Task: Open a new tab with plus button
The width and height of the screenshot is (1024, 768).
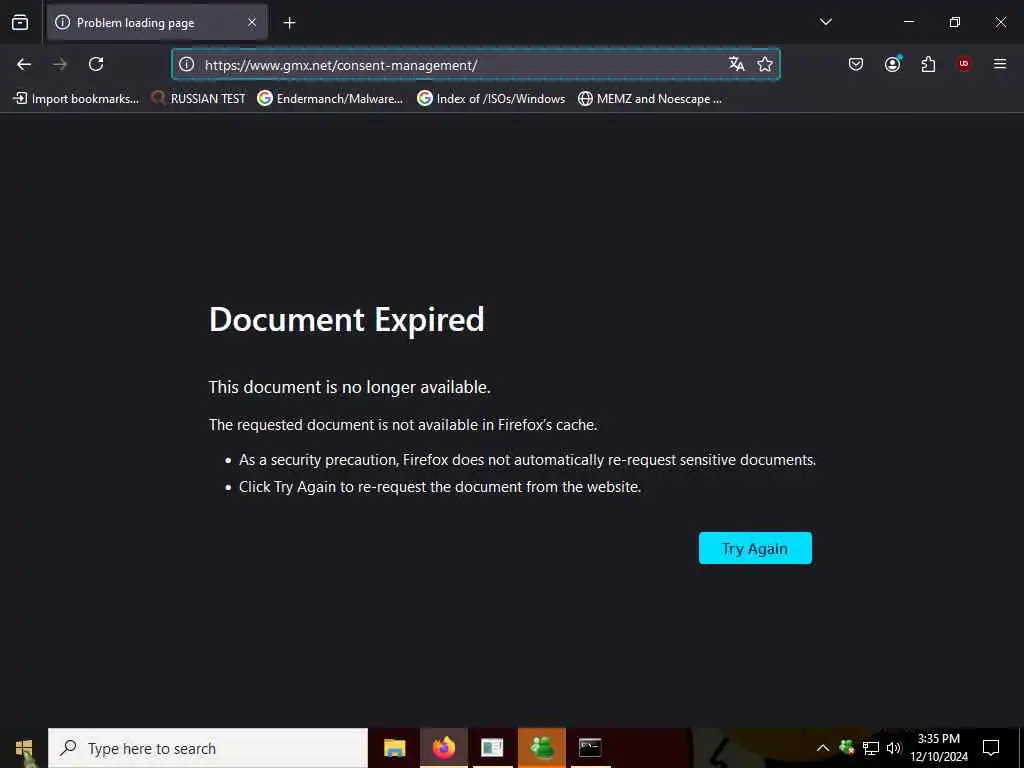Action: [289, 23]
